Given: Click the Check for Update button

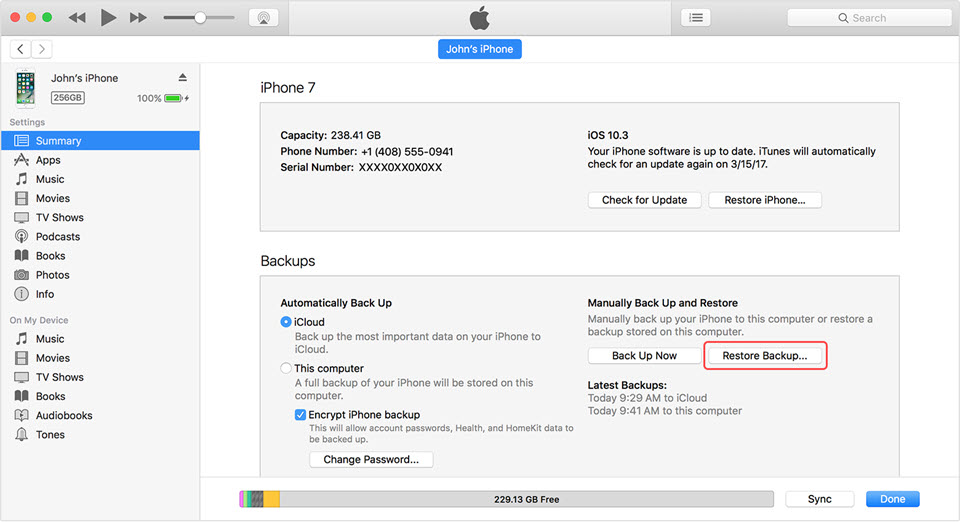Looking at the screenshot, I should tap(644, 200).
